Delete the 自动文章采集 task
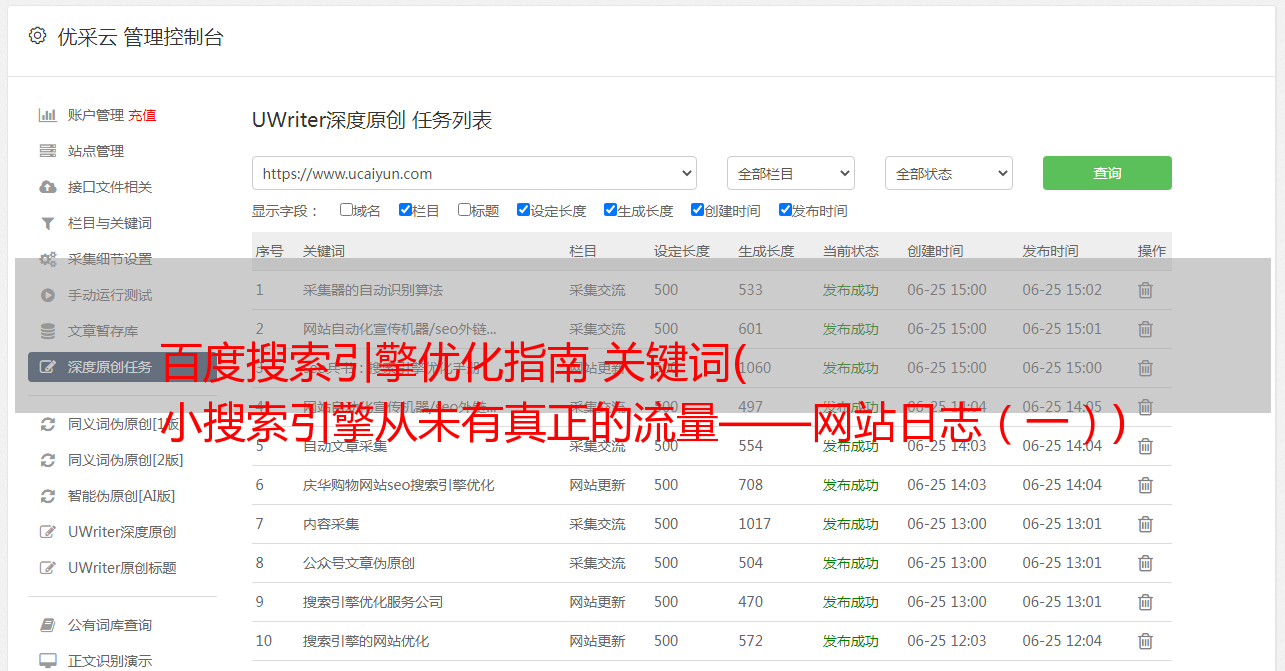Viewport: 1285px width, 671px height. tap(1146, 446)
